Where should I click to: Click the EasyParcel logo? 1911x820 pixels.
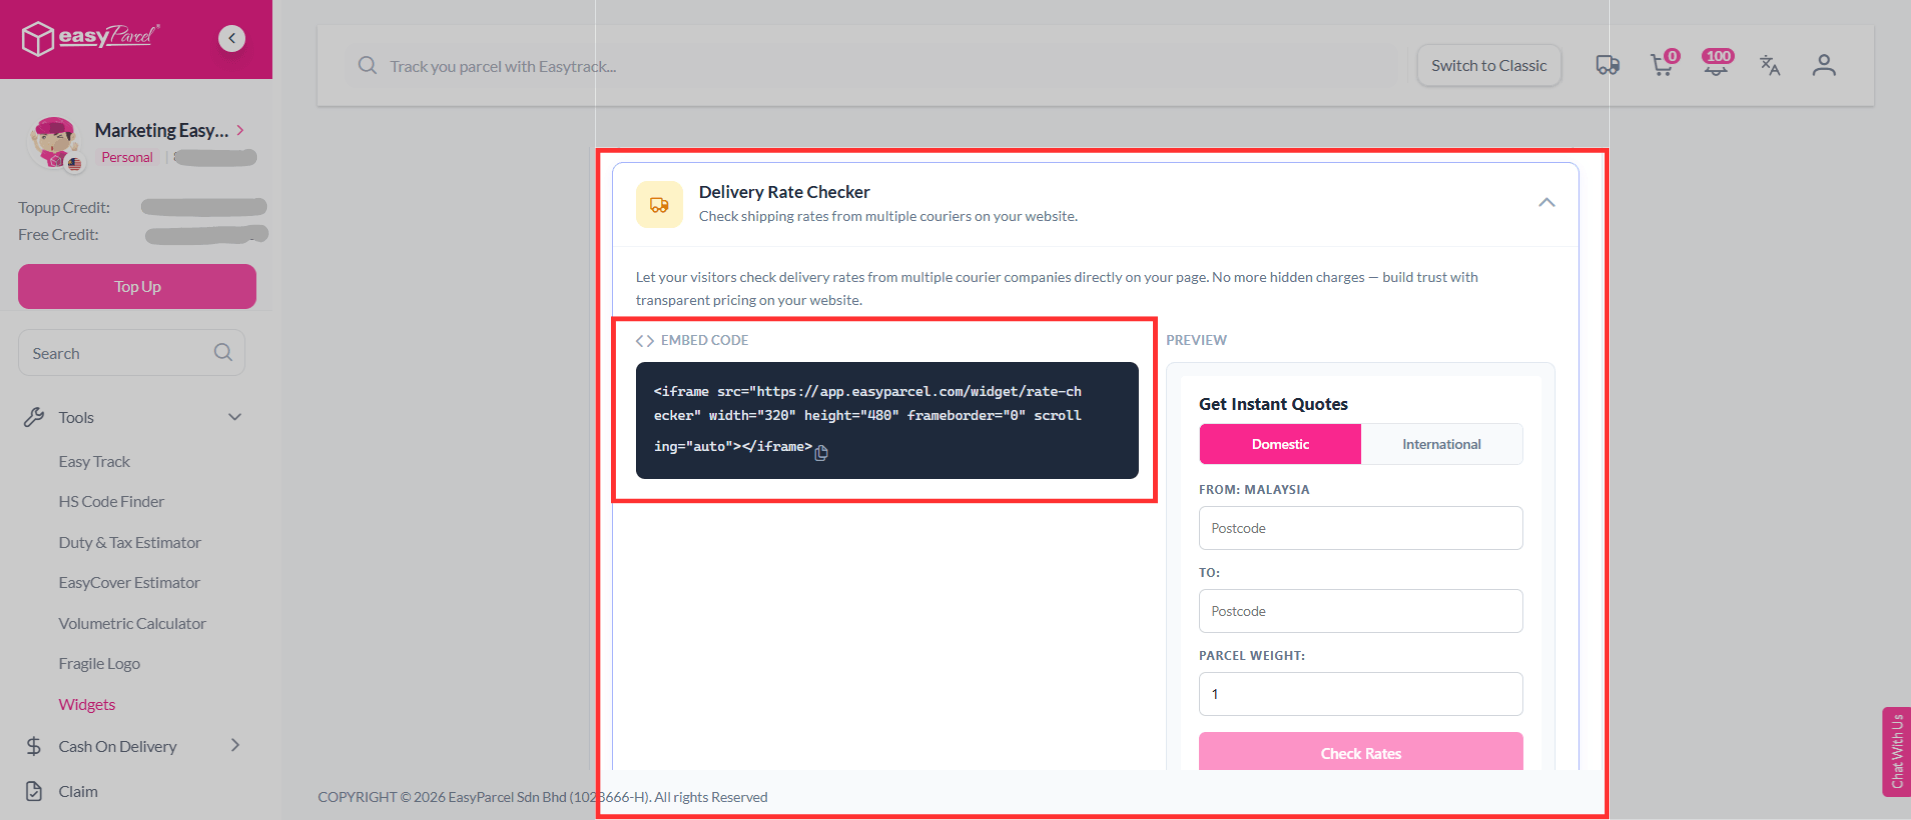click(90, 38)
